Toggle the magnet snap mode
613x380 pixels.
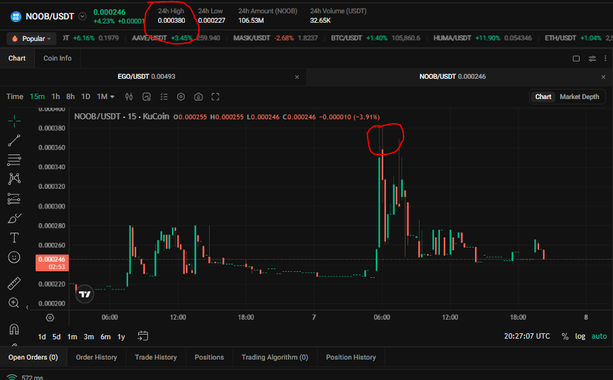click(14, 329)
